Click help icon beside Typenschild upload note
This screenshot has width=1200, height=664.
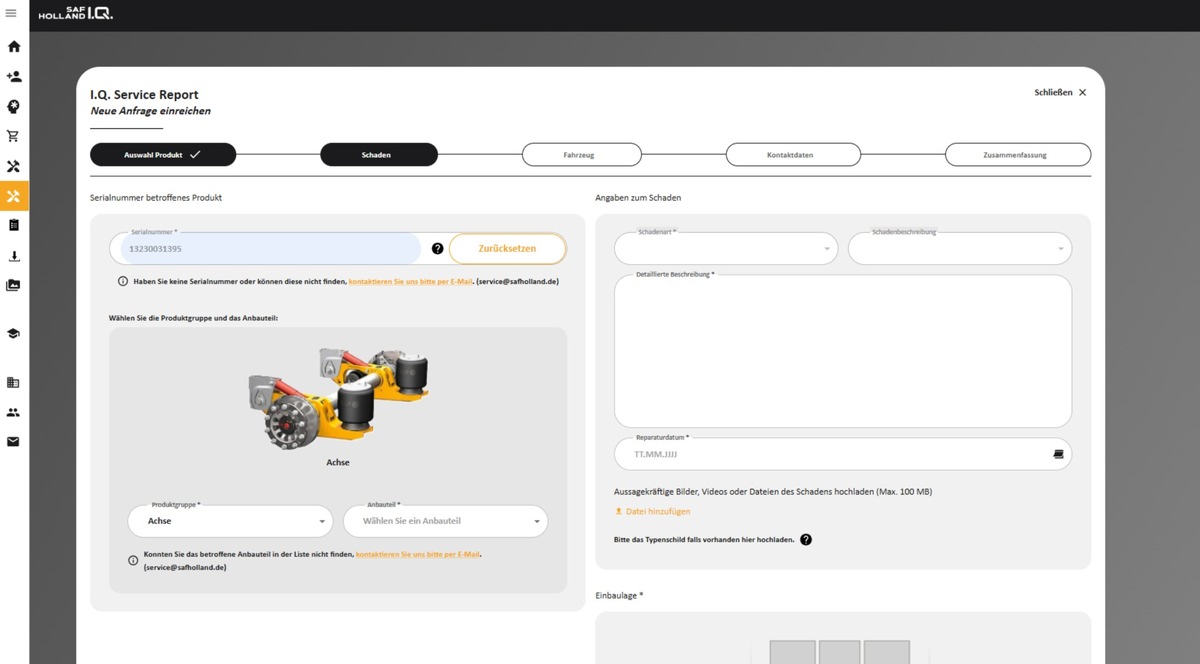point(806,540)
